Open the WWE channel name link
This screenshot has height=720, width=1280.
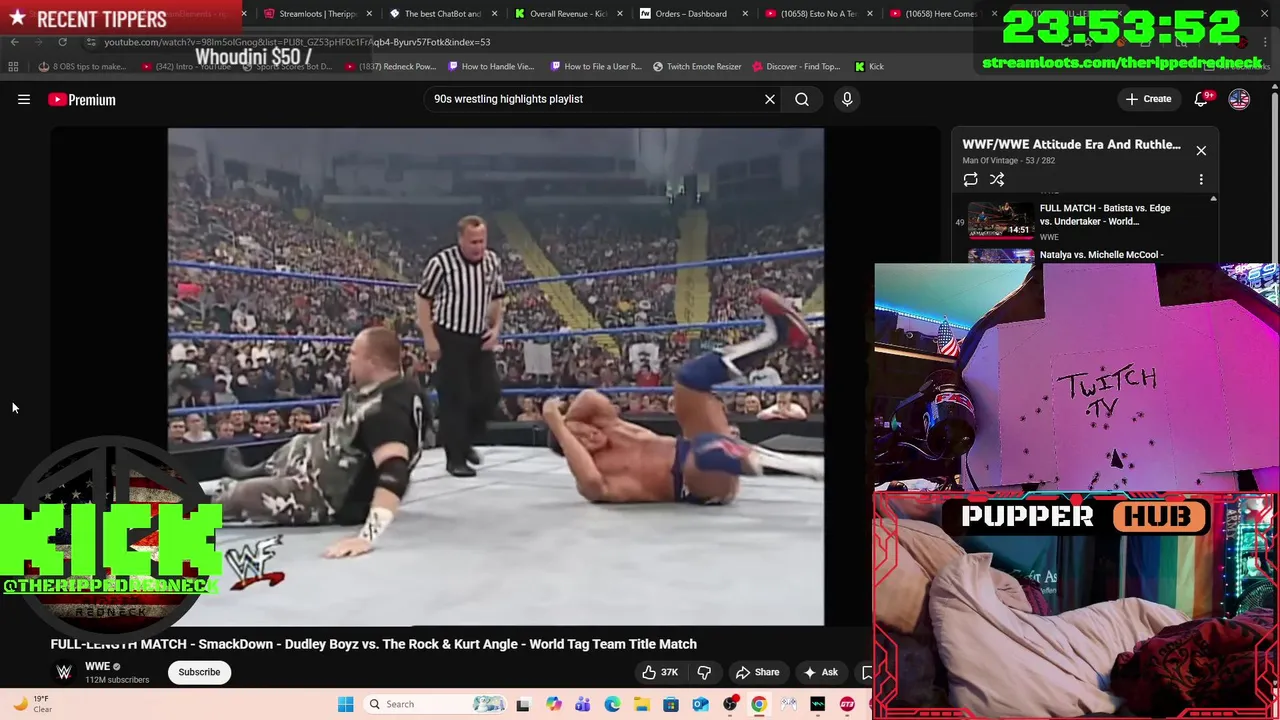coord(97,666)
